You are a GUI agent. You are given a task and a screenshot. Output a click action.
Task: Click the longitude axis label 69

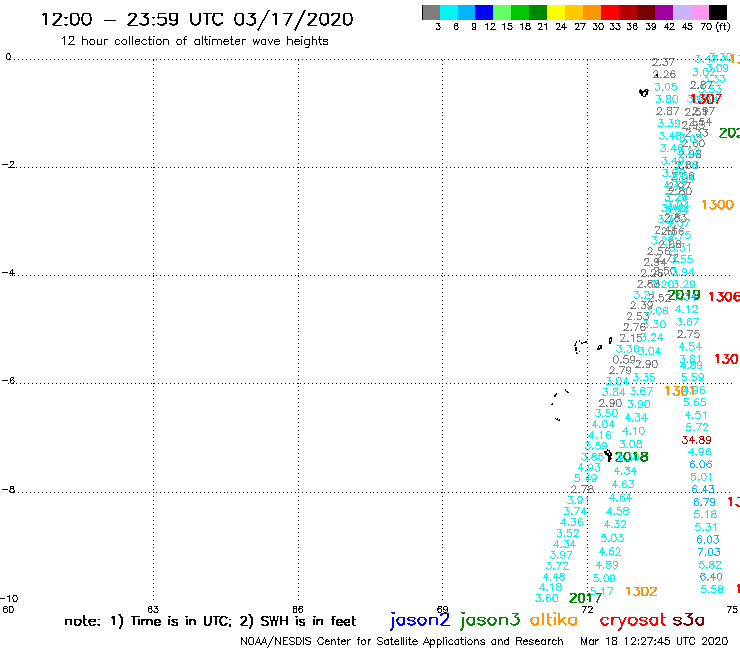[x=442, y=609]
